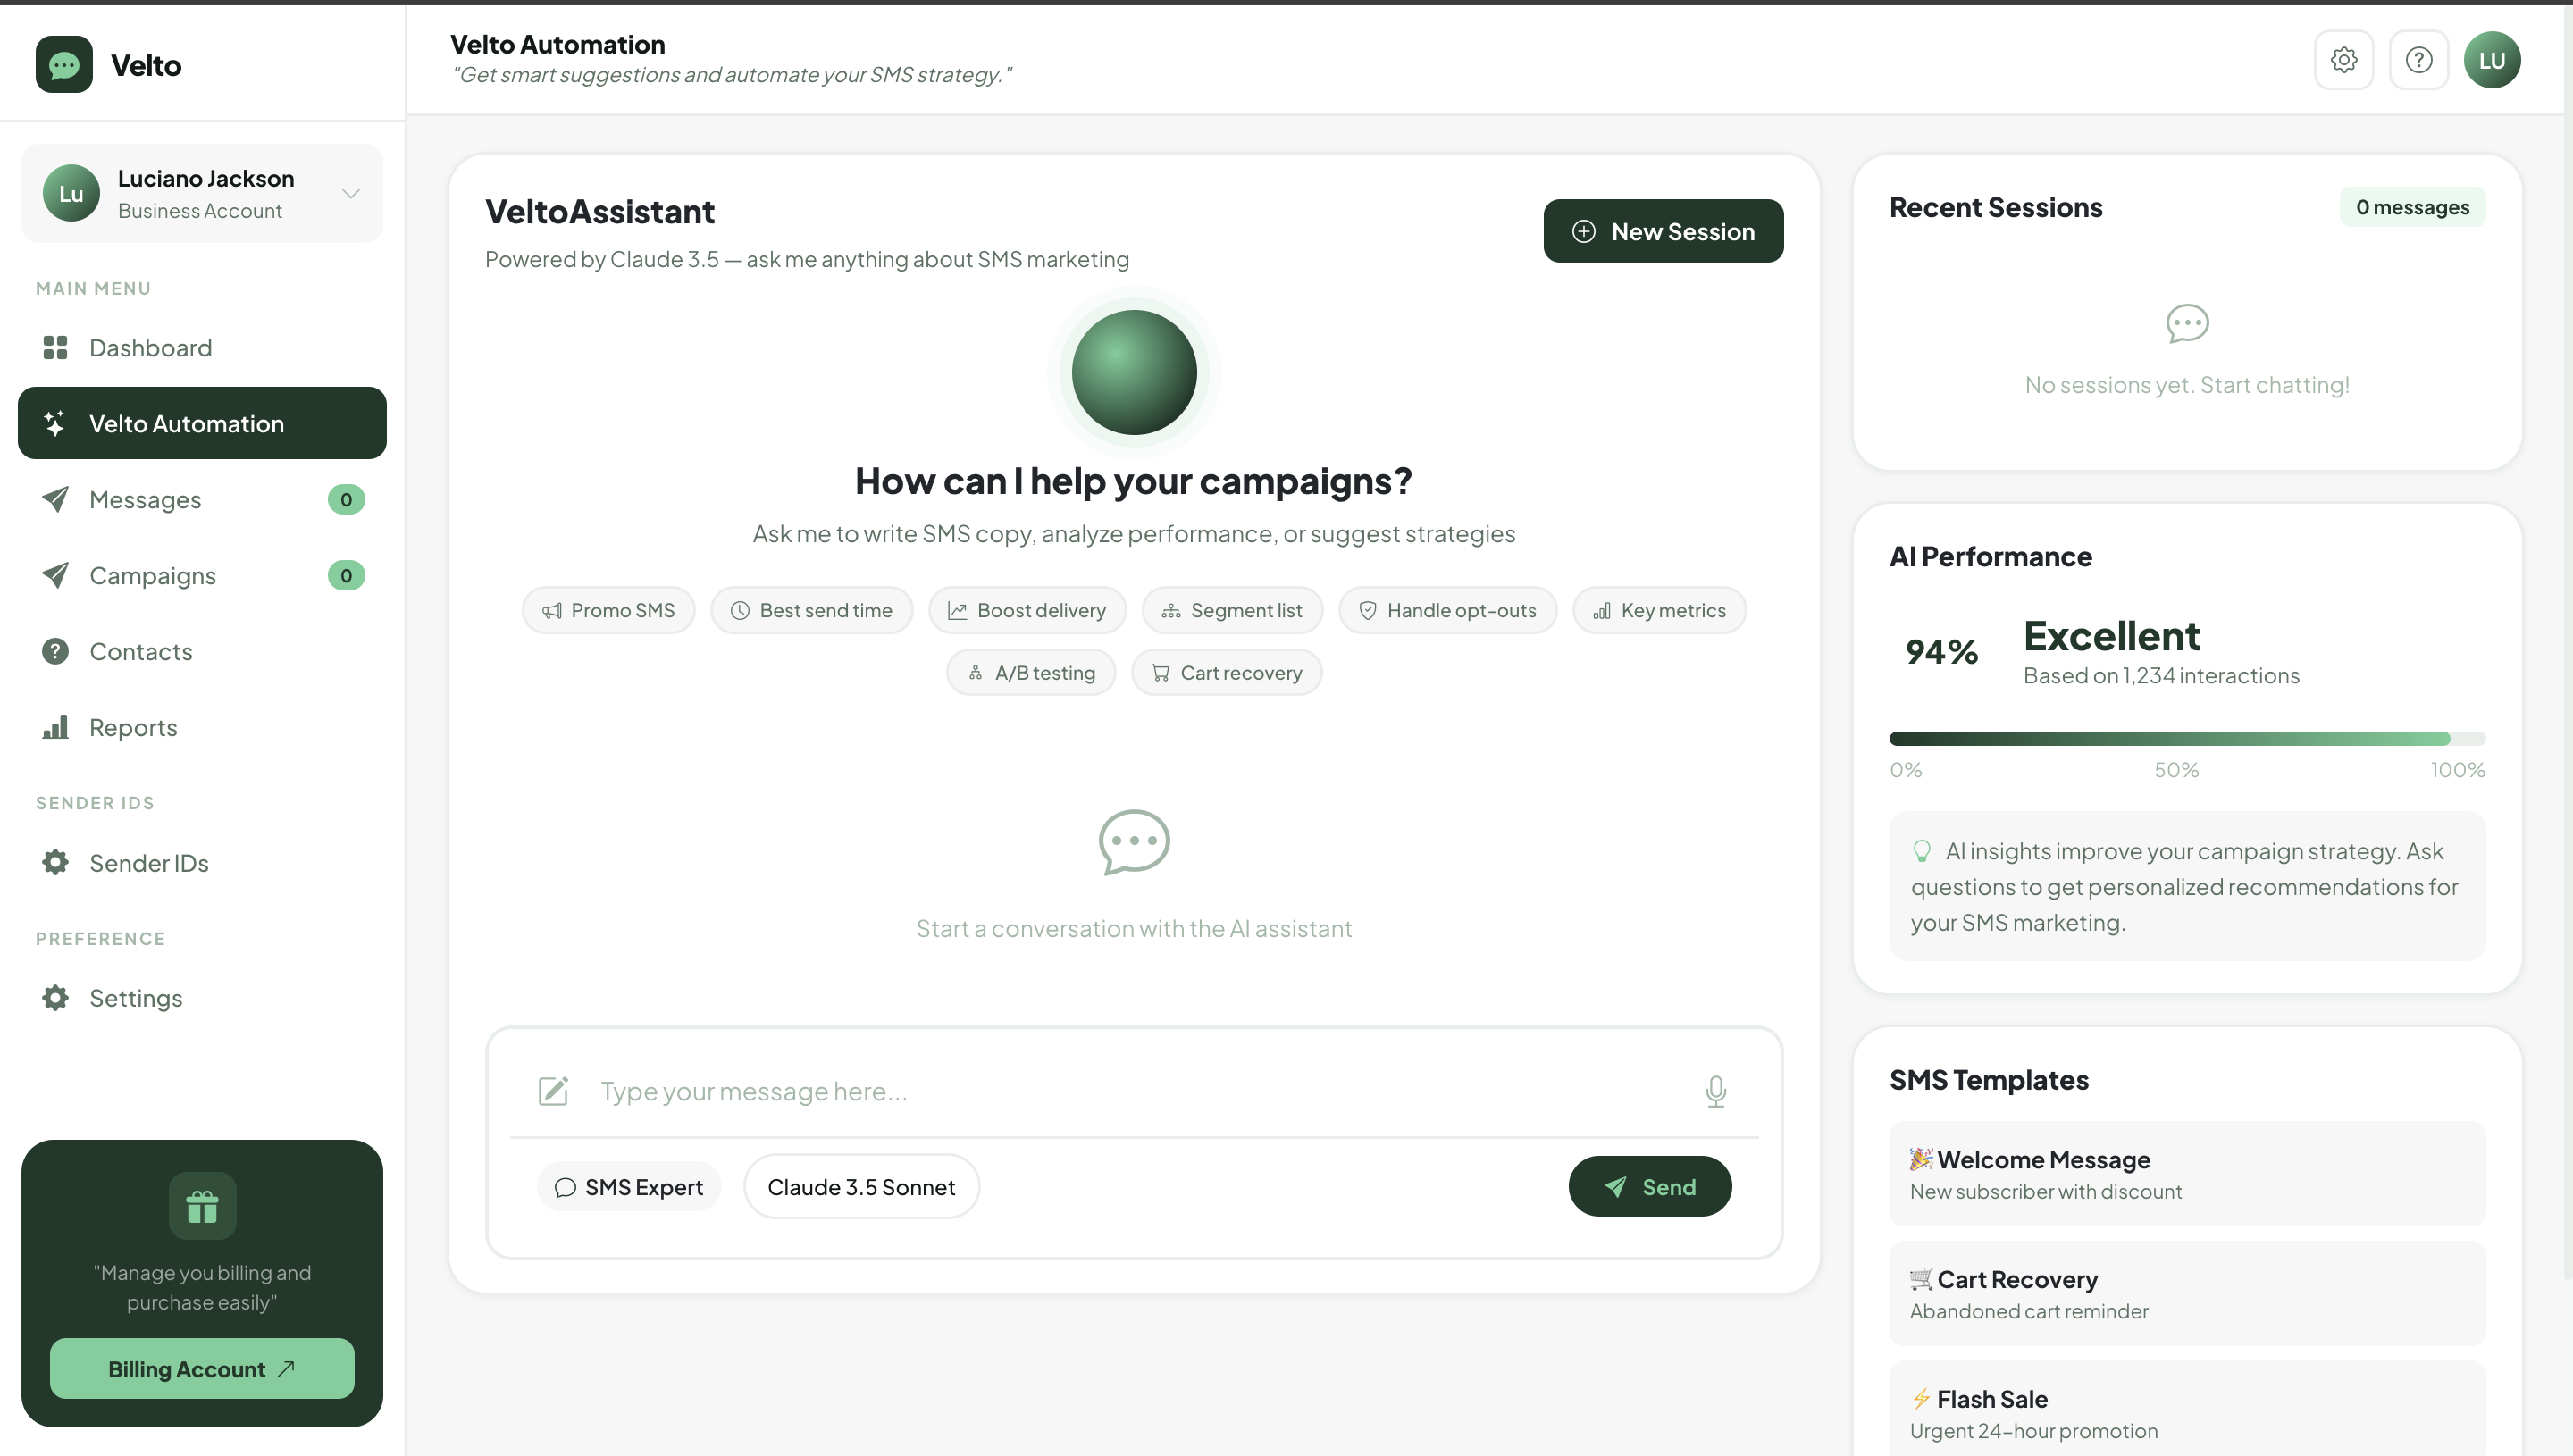The height and width of the screenshot is (1456, 2573).
Task: Open the help question mark icon
Action: [2419, 60]
